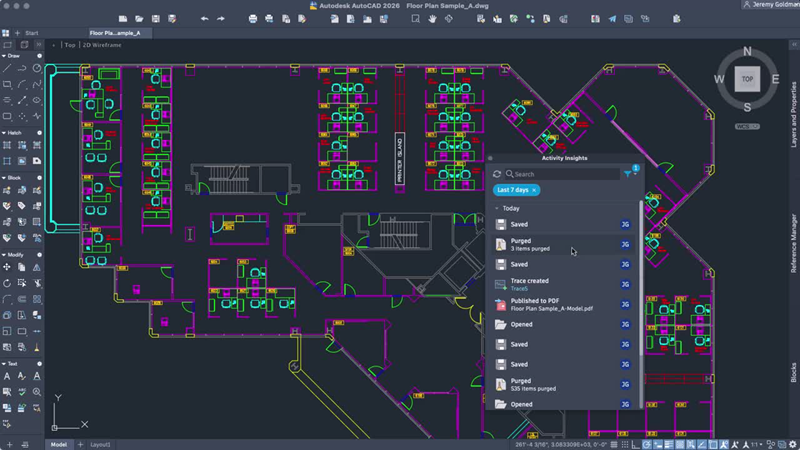Click the Save floppy disk icon in the toolbar
This screenshot has width=800, height=450.
[156, 19]
